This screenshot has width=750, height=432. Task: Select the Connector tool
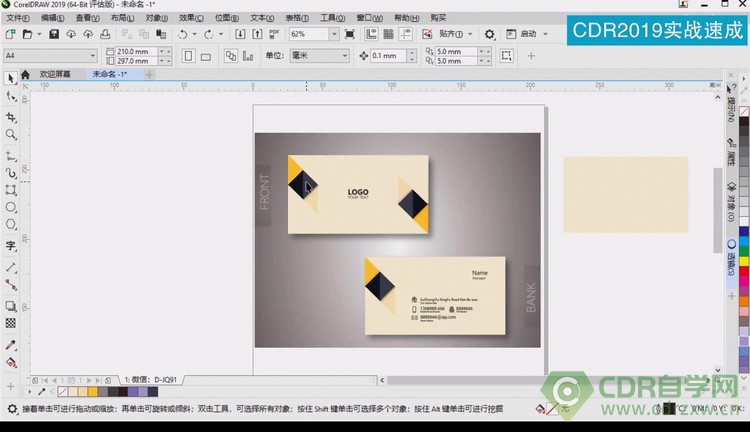(x=11, y=285)
